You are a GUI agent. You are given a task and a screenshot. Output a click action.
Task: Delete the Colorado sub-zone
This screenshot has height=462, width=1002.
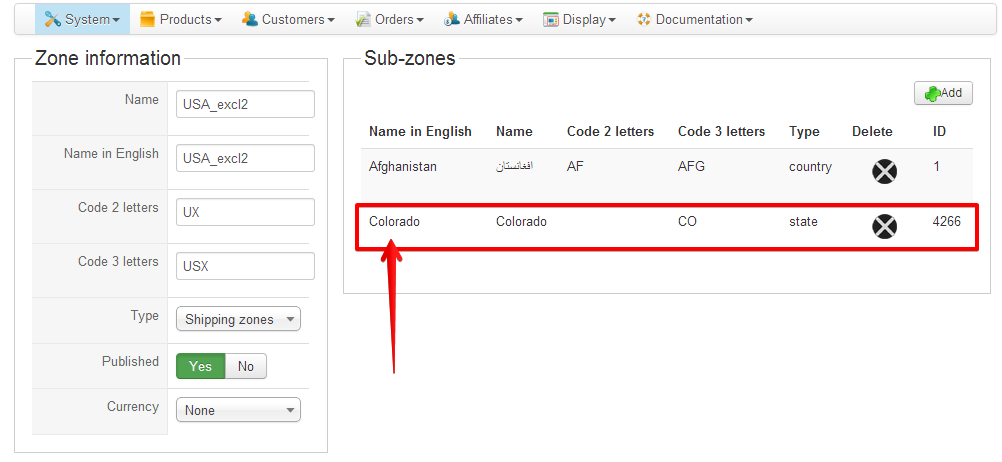(x=884, y=227)
